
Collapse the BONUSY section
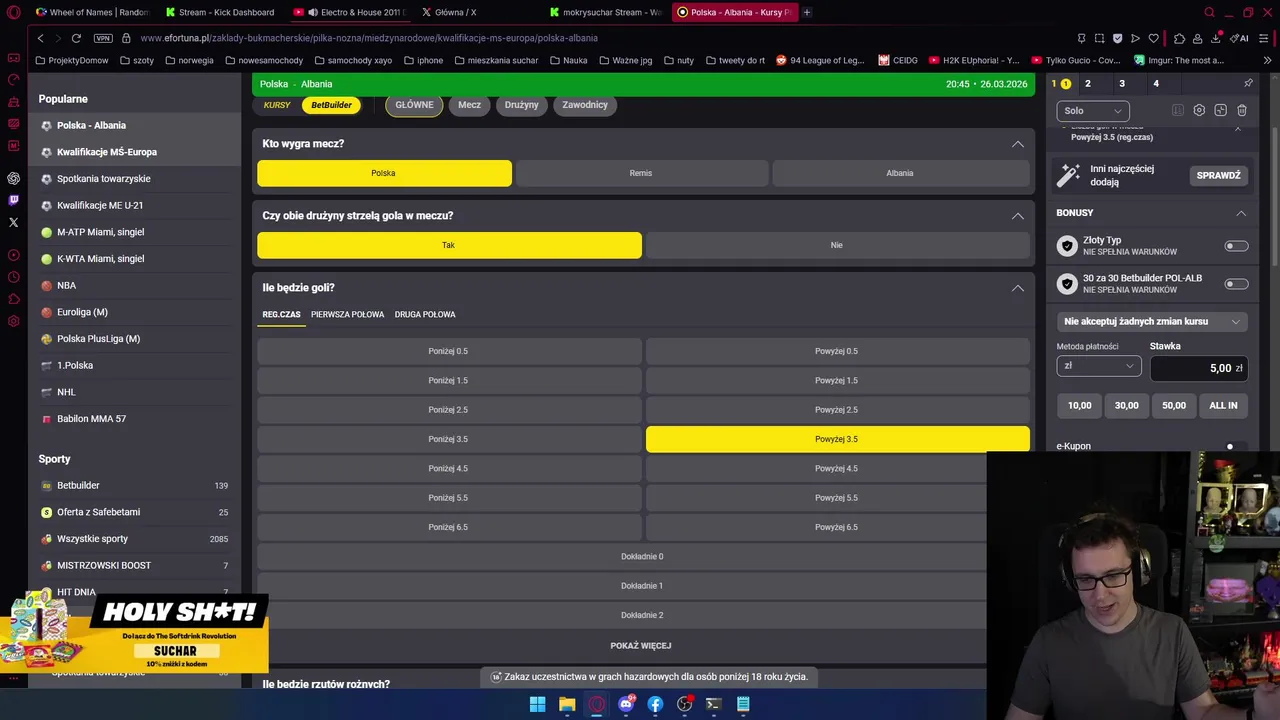click(x=1241, y=213)
